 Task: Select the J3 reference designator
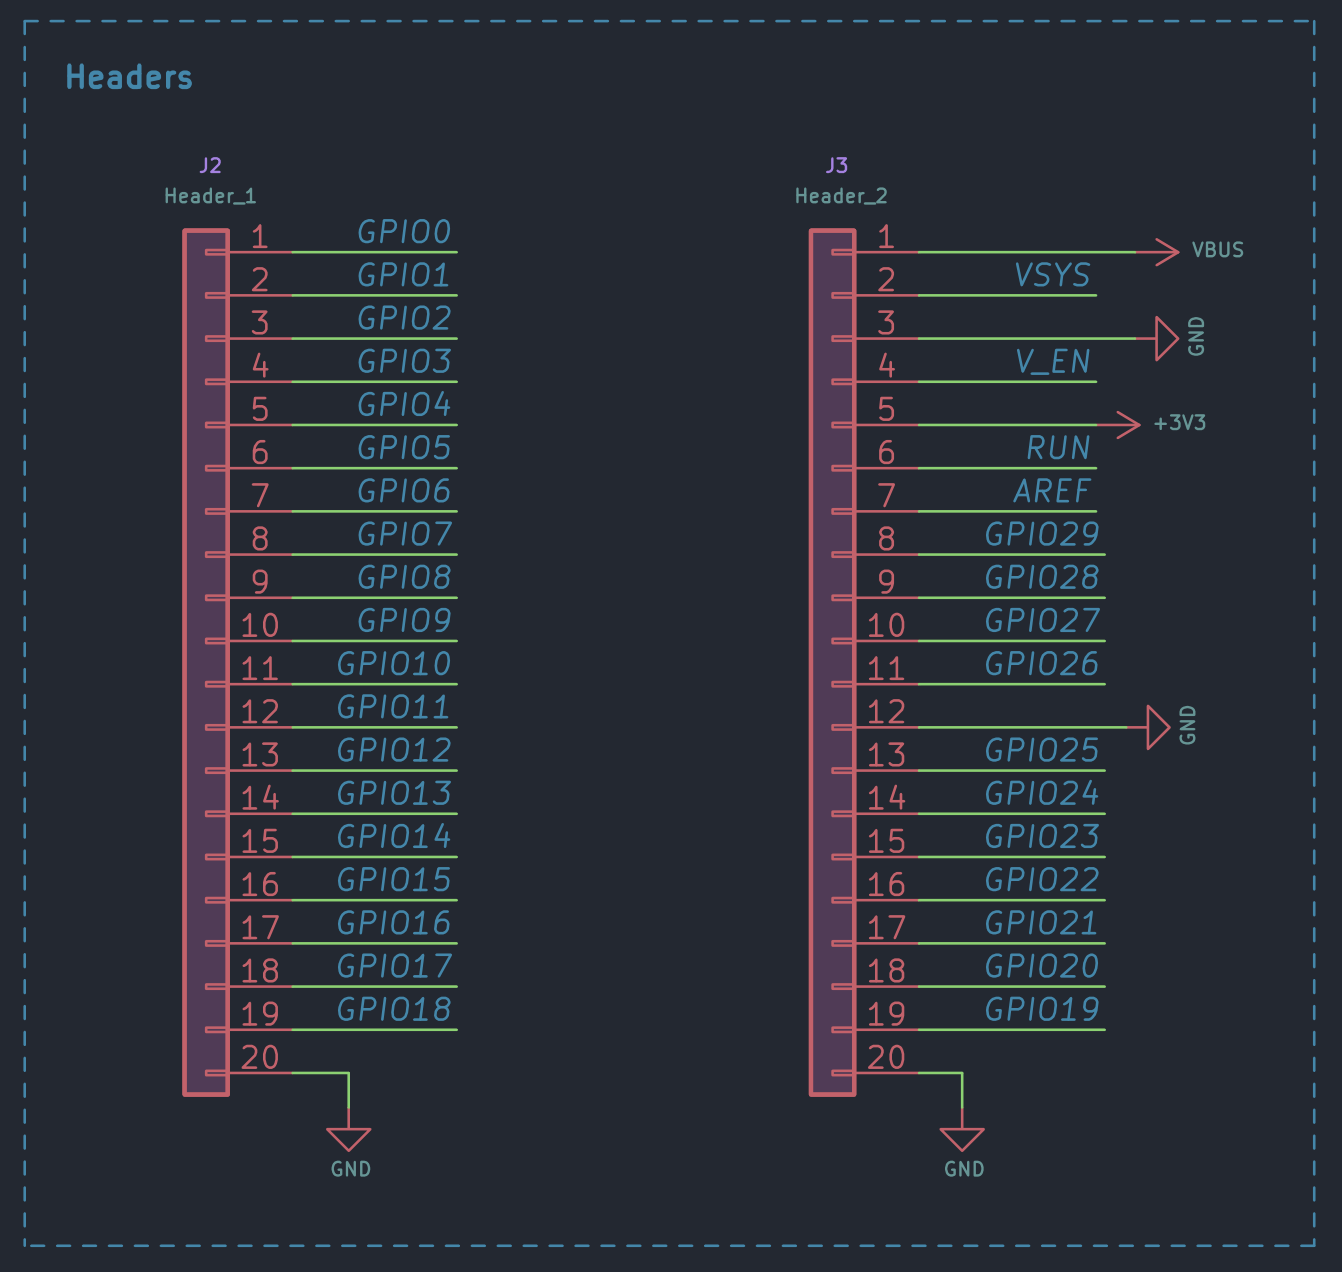837,165
